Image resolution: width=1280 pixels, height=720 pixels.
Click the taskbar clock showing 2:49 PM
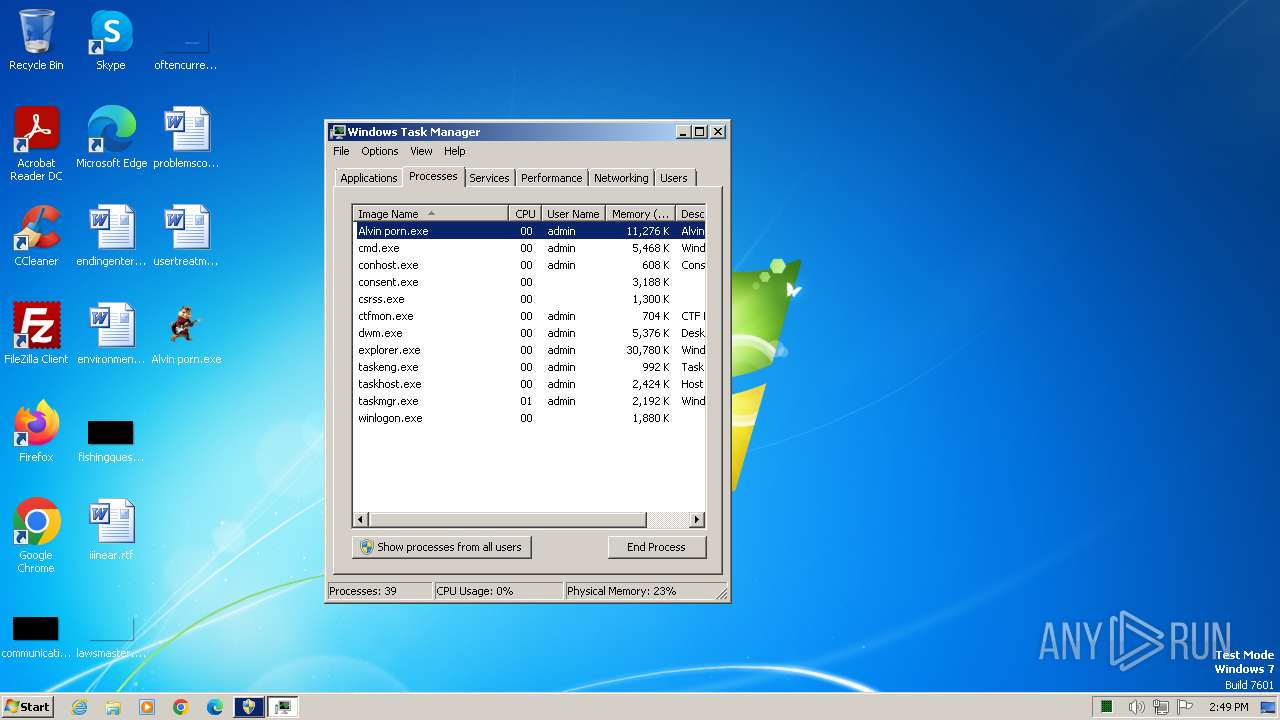click(1228, 707)
